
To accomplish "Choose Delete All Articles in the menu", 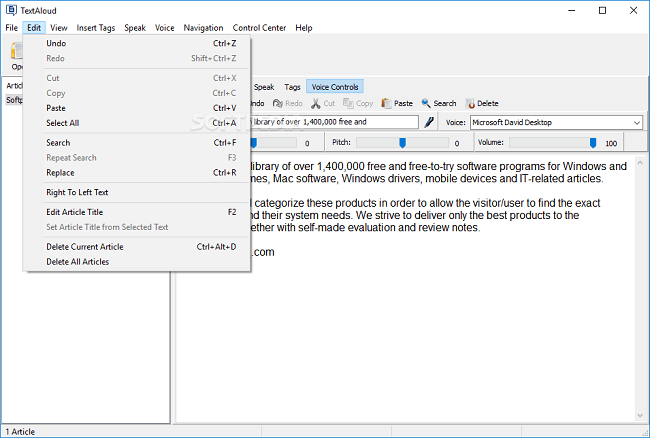I will point(137,262).
